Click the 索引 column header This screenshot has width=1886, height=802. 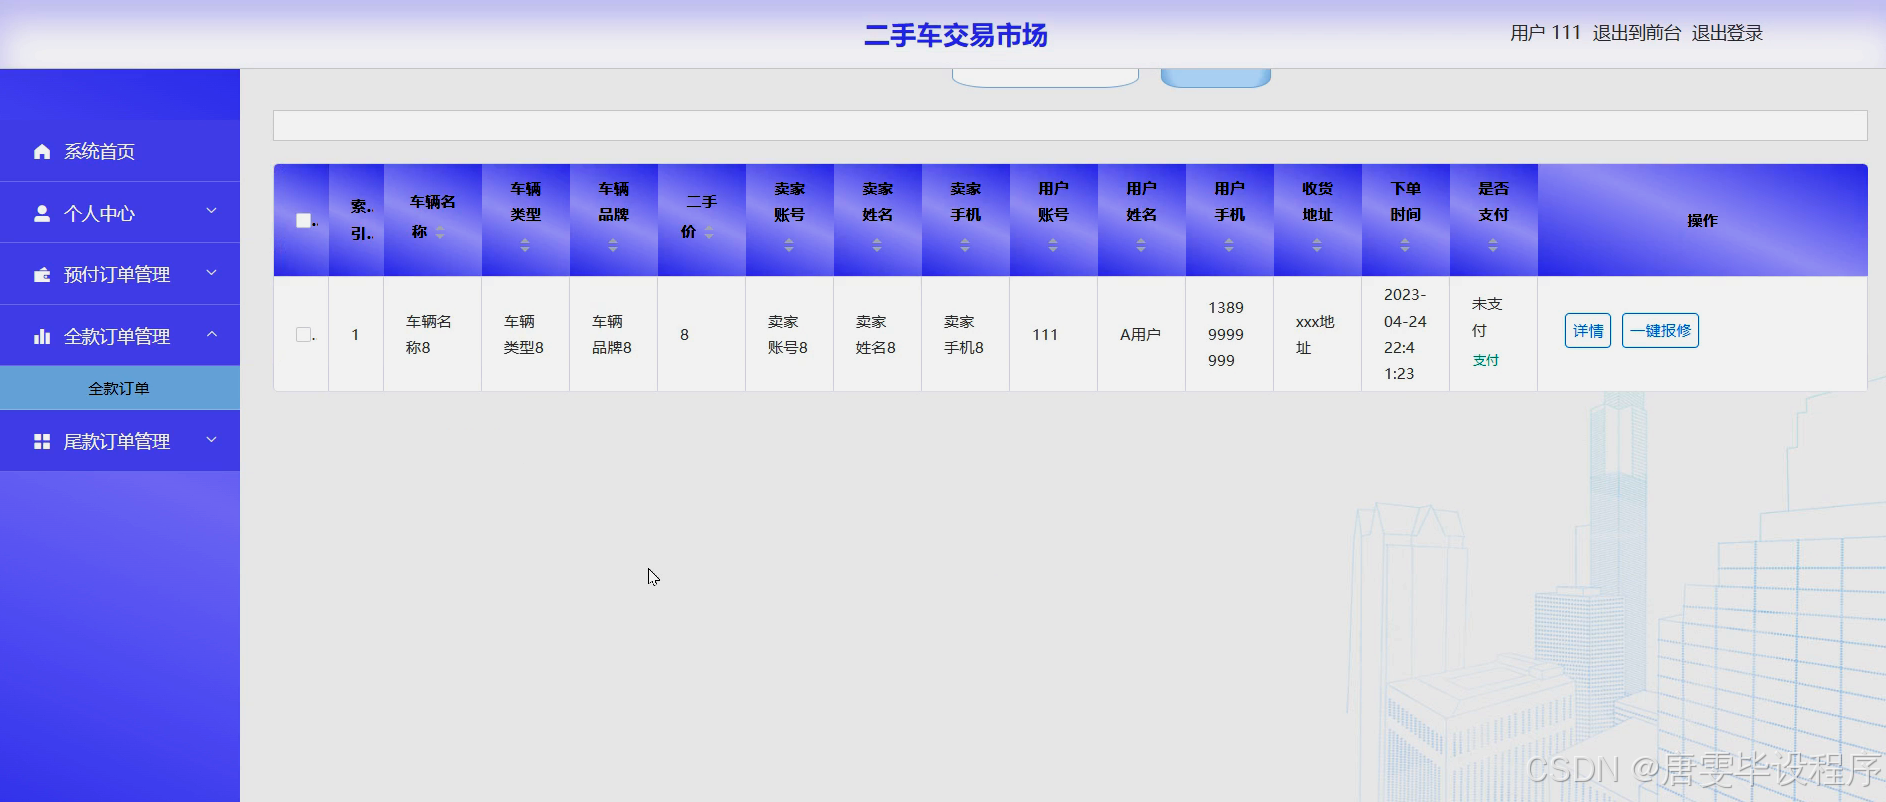tap(356, 220)
